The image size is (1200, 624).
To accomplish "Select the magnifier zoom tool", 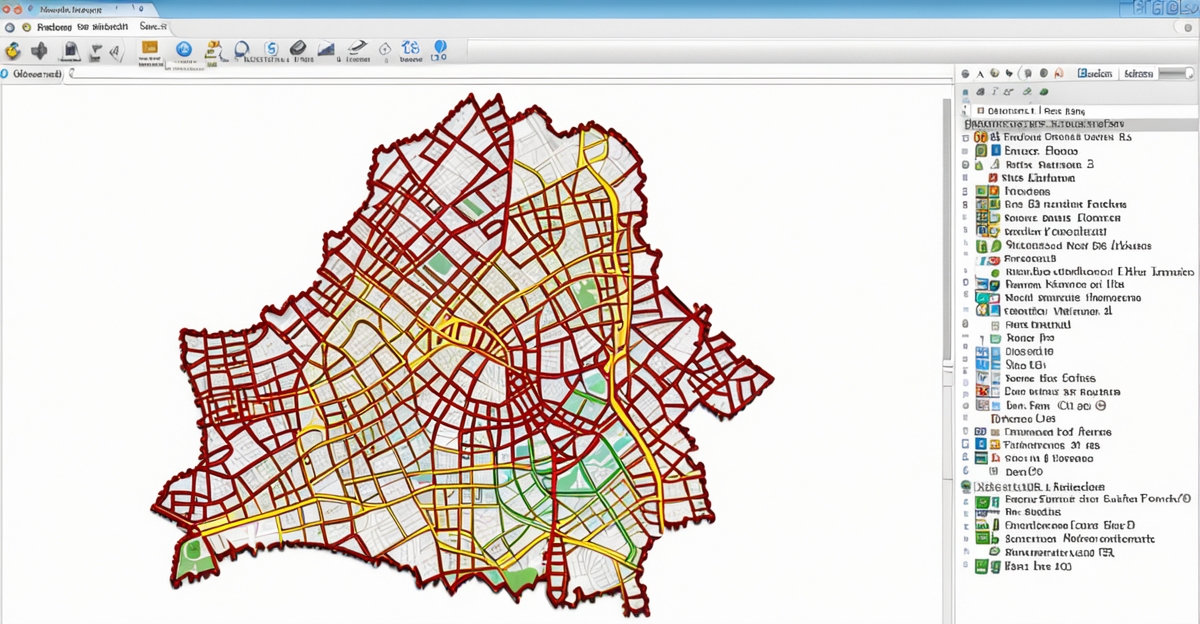I will click(x=241, y=49).
